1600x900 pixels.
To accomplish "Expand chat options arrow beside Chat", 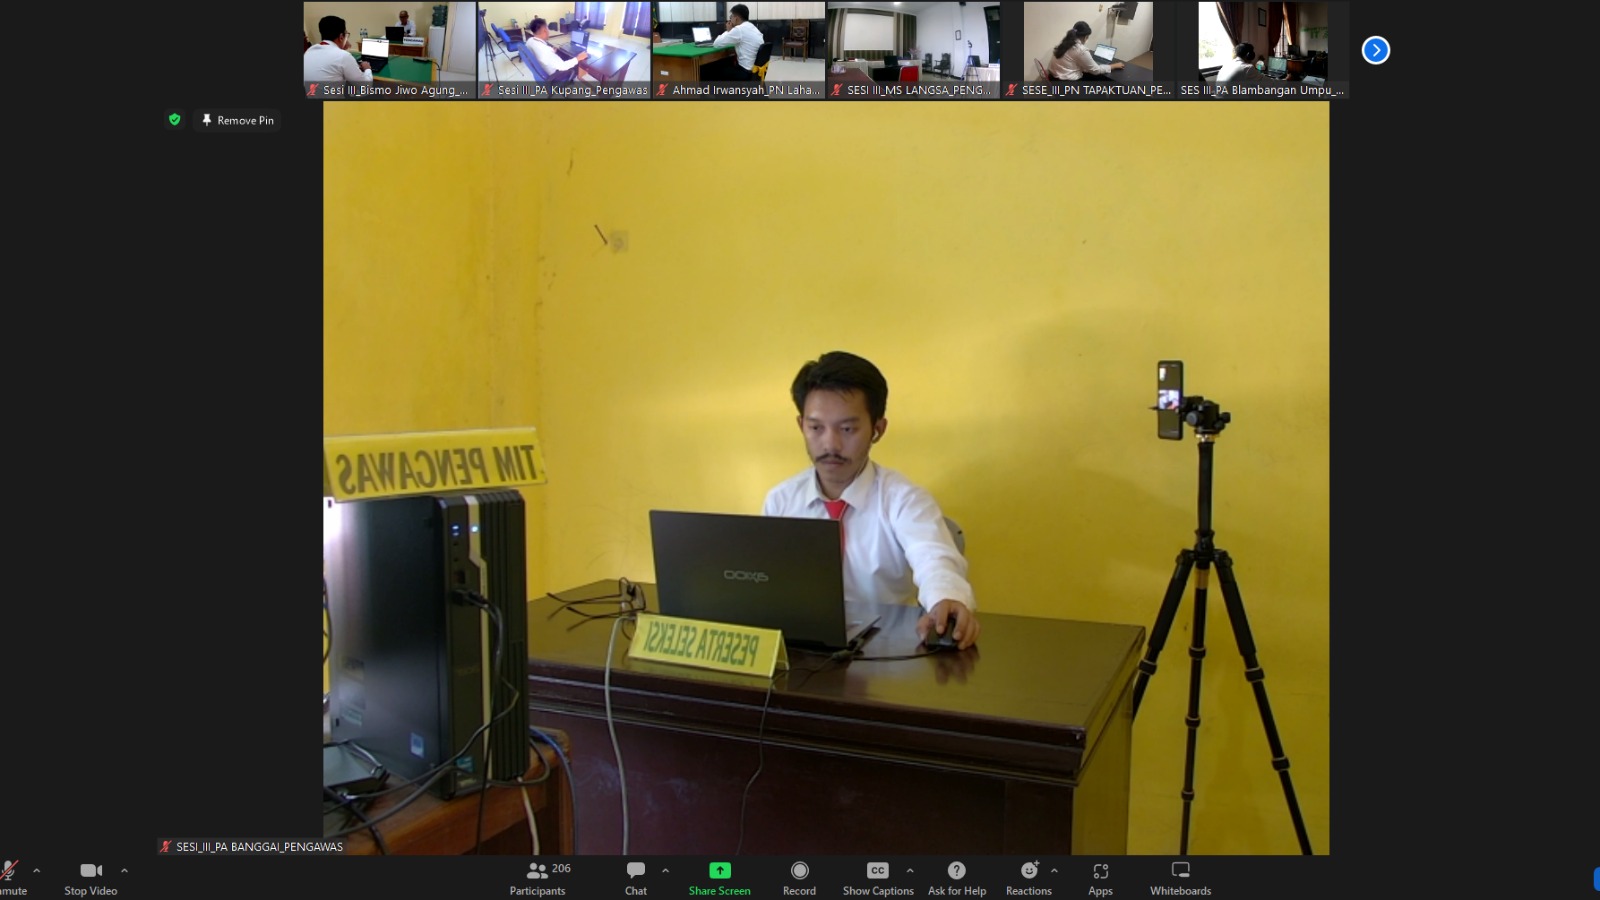I will point(665,871).
